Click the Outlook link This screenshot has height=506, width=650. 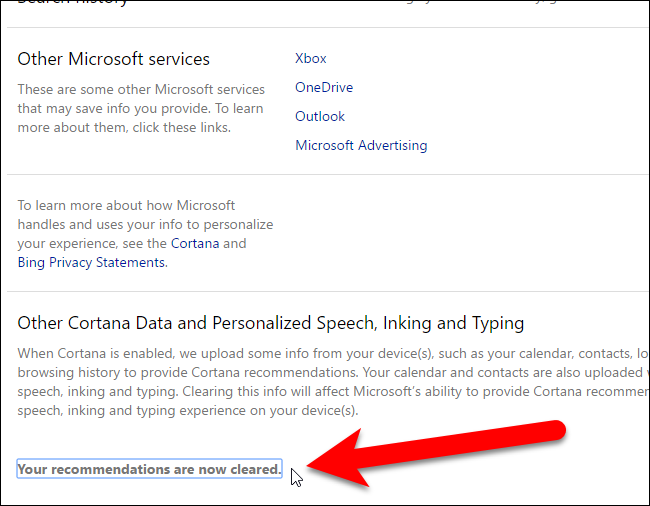[319, 117]
